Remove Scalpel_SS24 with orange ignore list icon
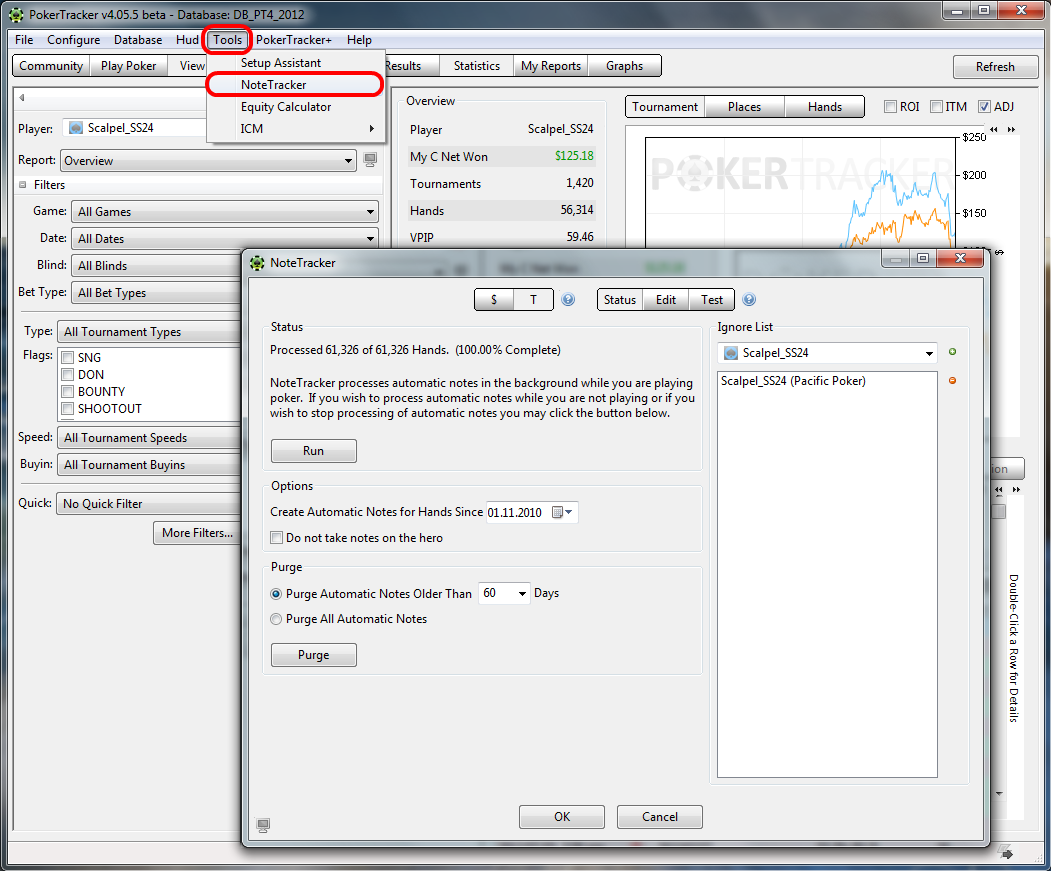This screenshot has height=871, width=1051. (x=952, y=381)
